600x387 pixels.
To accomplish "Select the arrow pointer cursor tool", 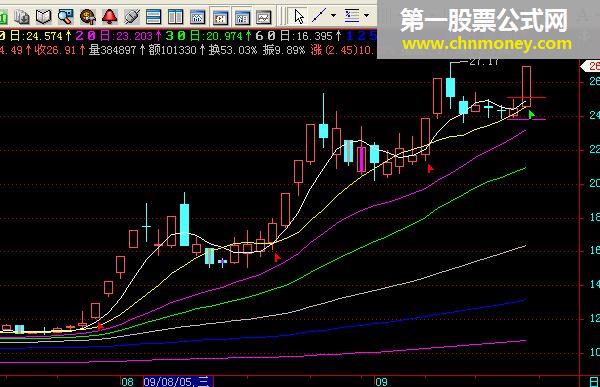I will pyautogui.click(x=299, y=16).
